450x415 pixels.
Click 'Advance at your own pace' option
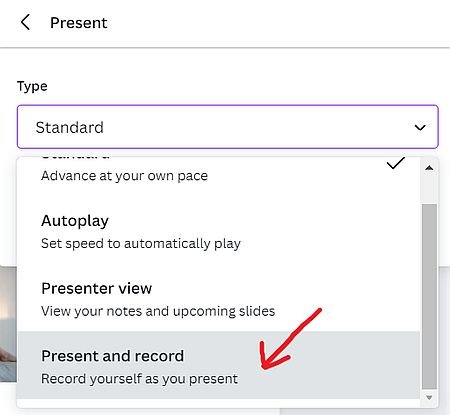coord(124,176)
